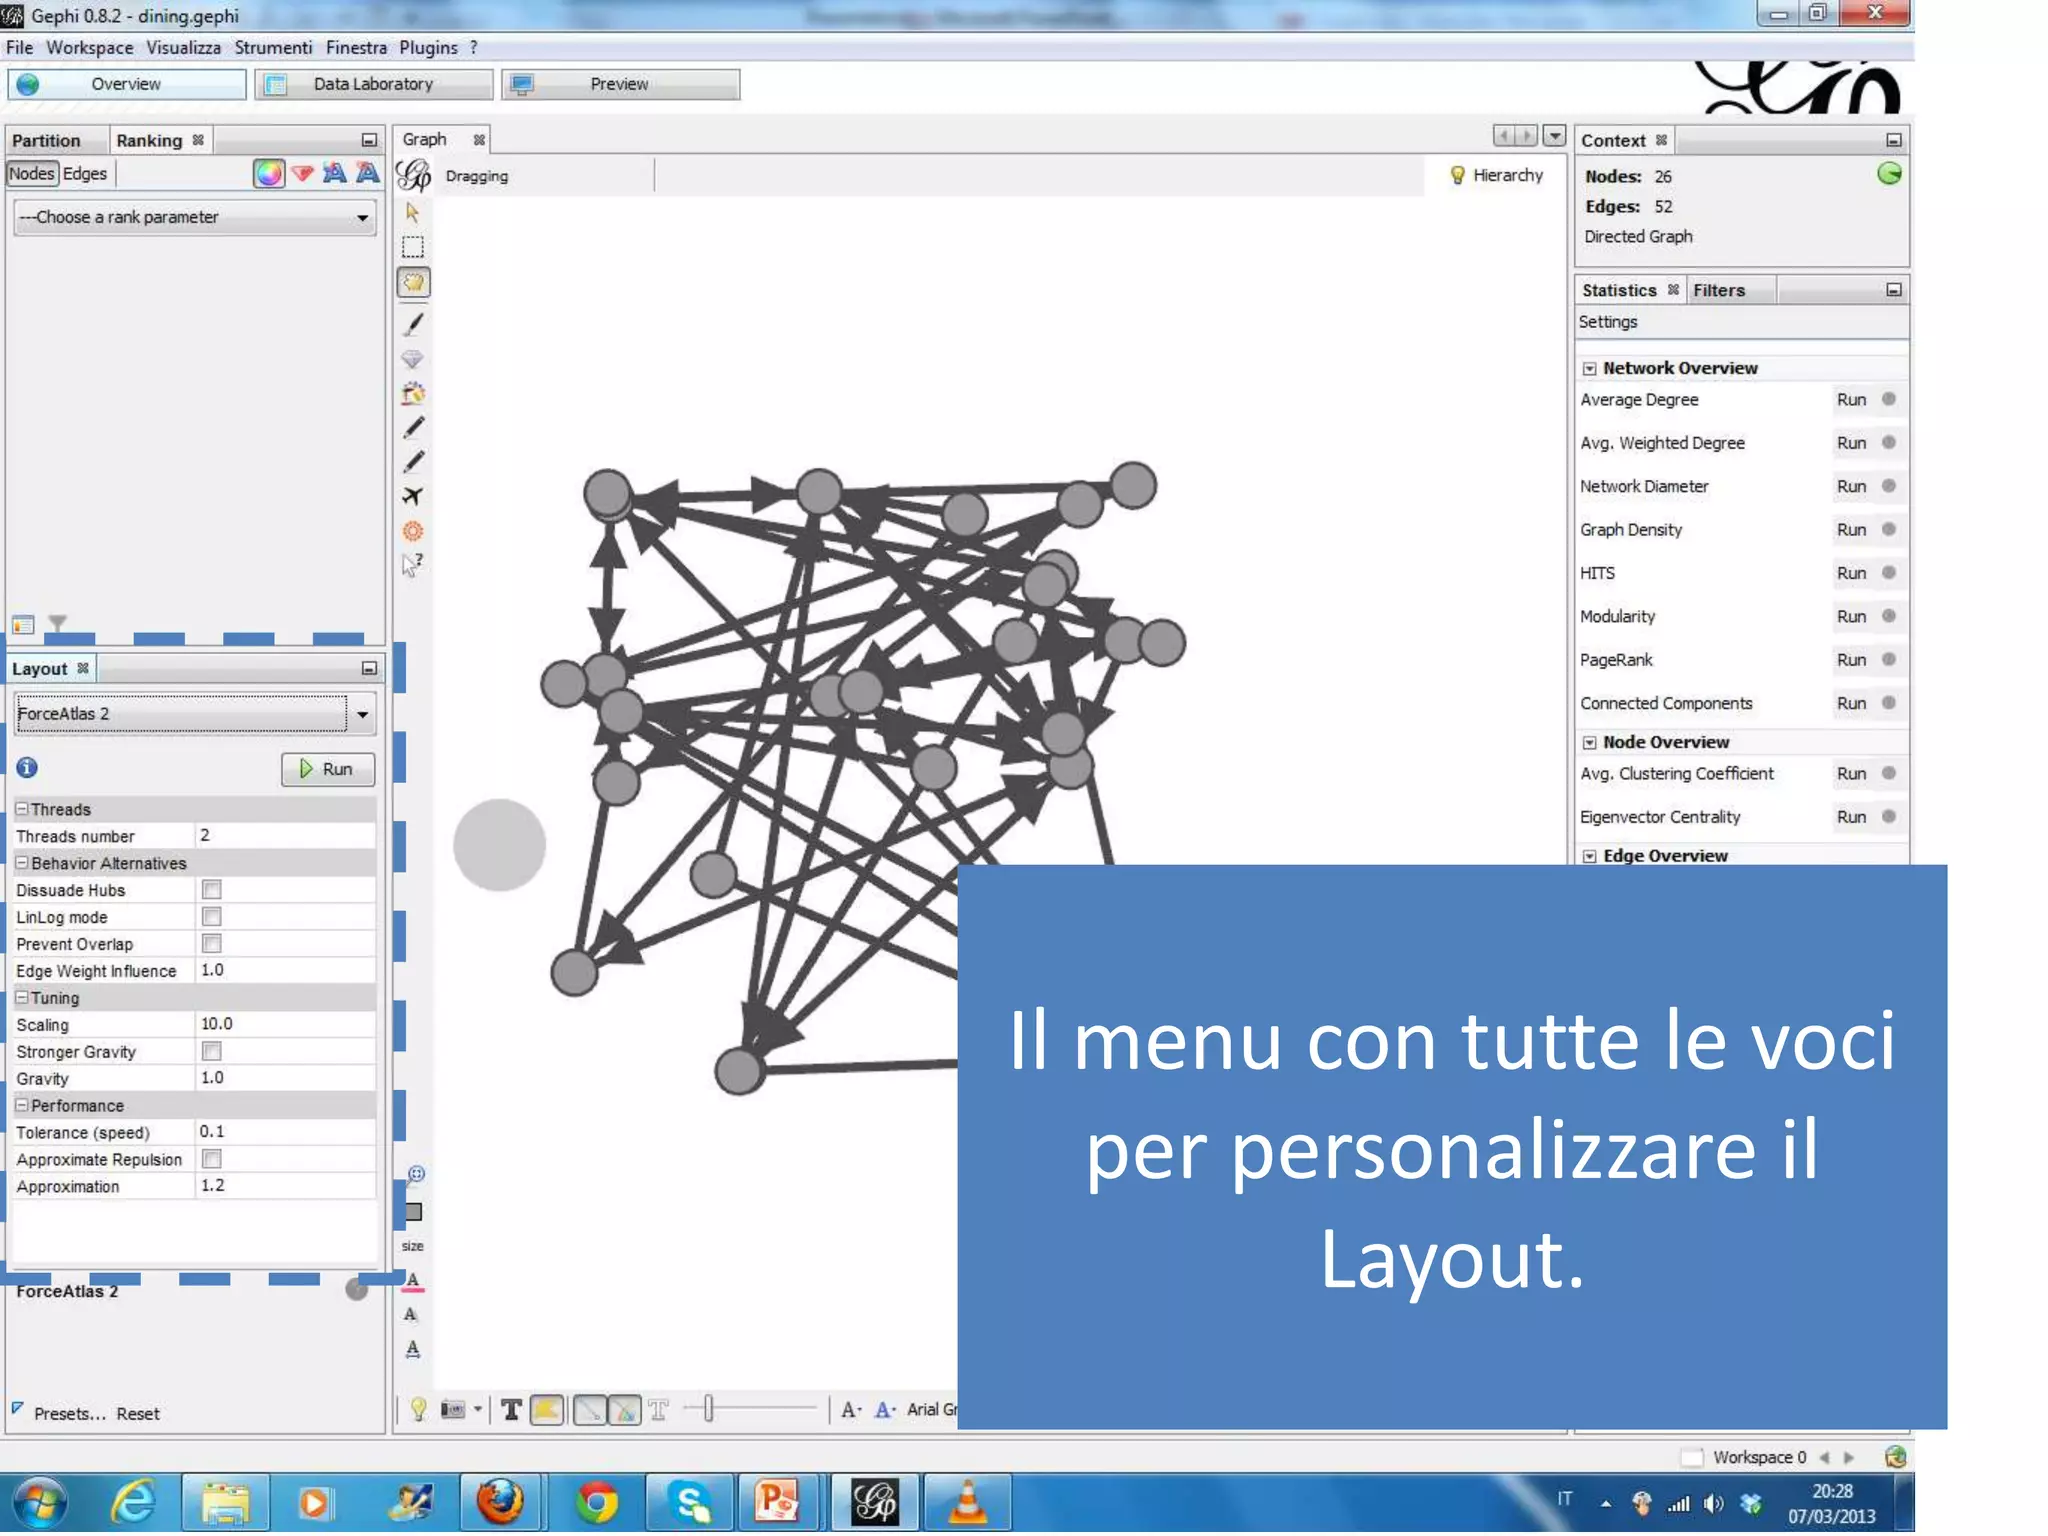Enable the Dissuade Hubs checkbox
Screen dimensions: 2048x1536
pyautogui.click(x=212, y=890)
